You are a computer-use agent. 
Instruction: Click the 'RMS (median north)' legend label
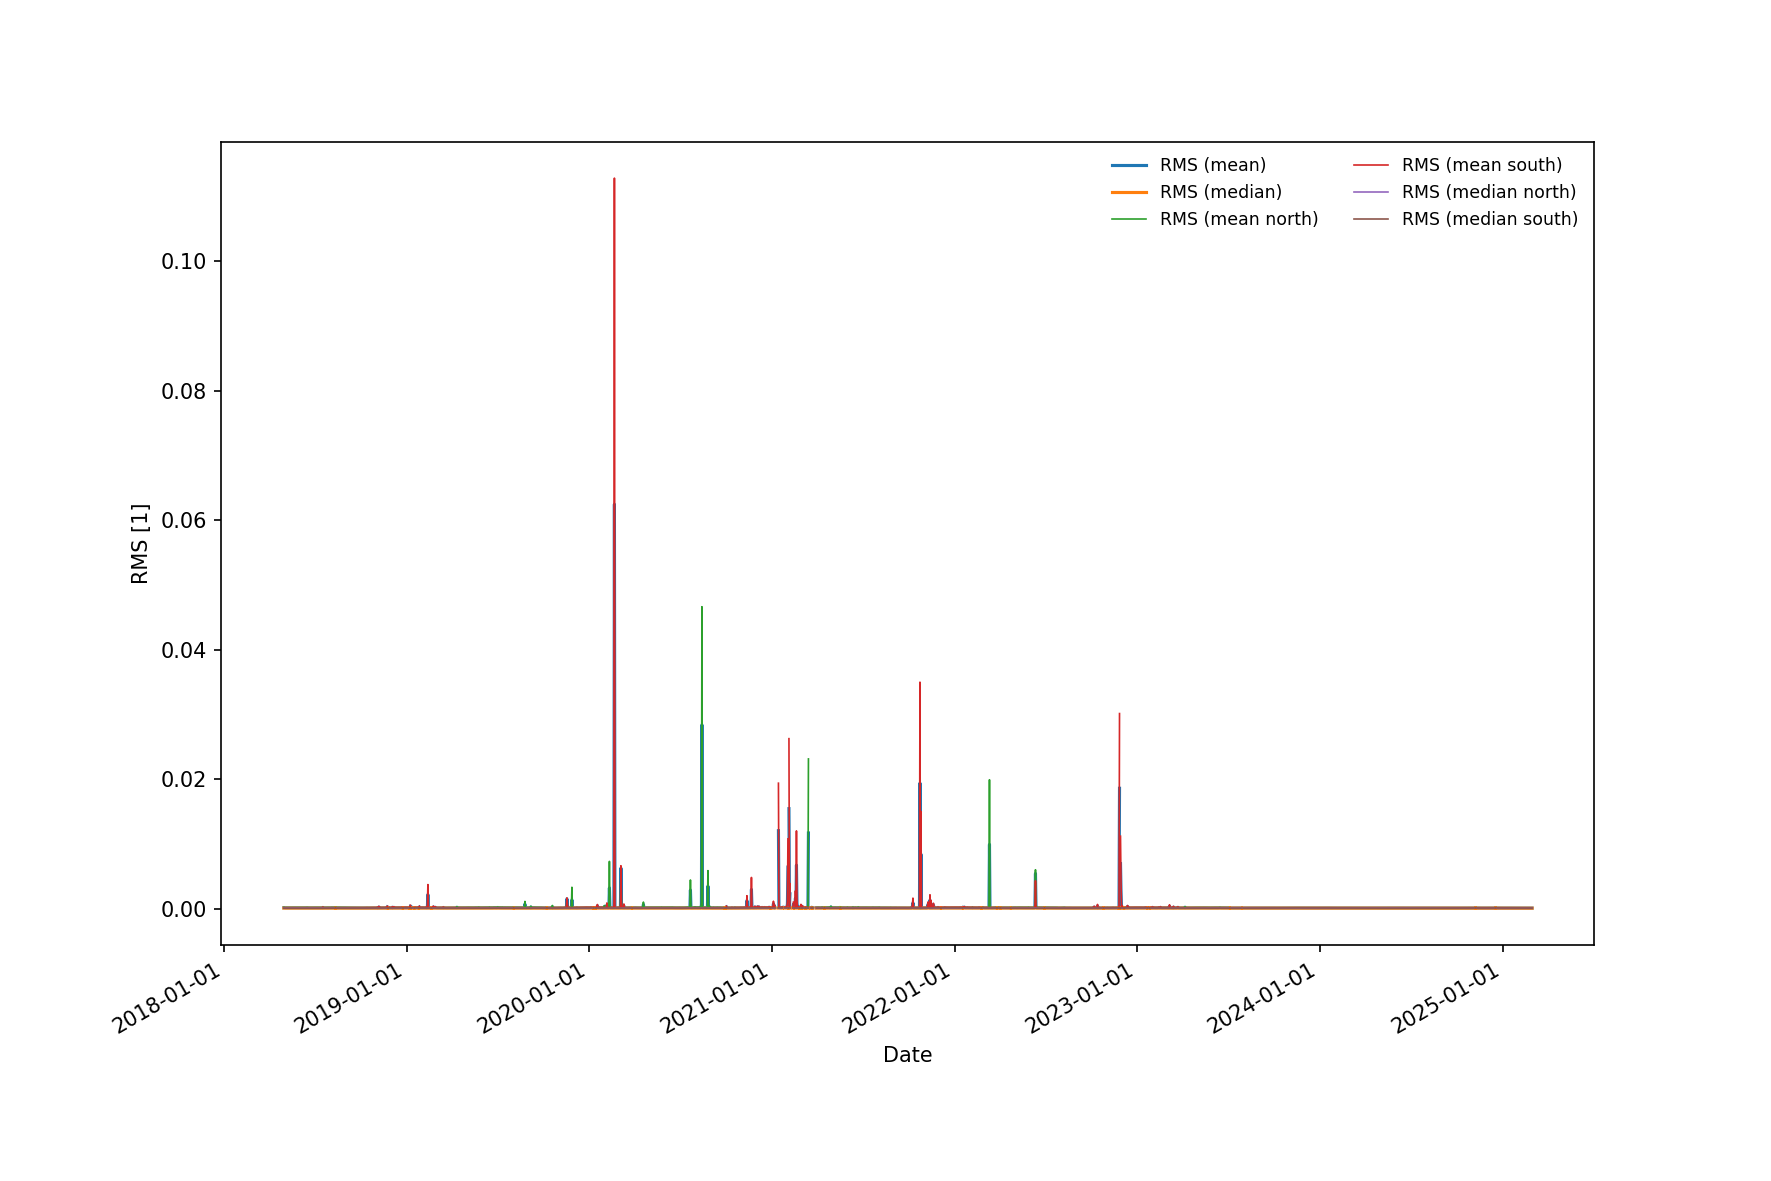pyautogui.click(x=1489, y=192)
